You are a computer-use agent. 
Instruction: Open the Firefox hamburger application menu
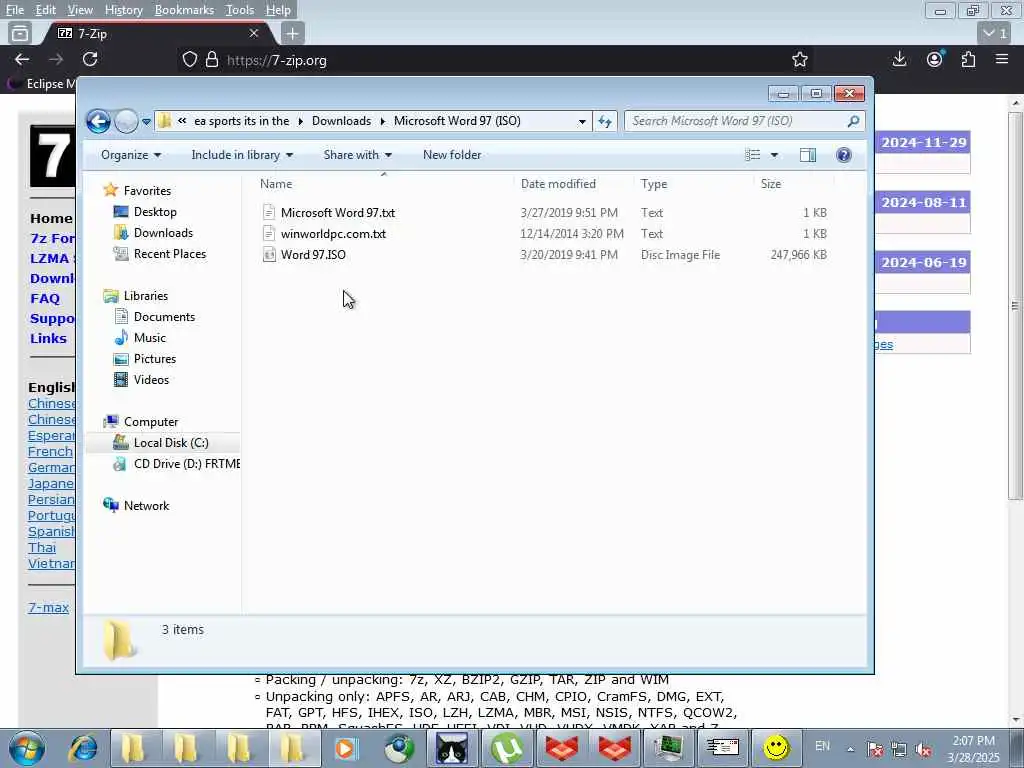[x=1002, y=59]
